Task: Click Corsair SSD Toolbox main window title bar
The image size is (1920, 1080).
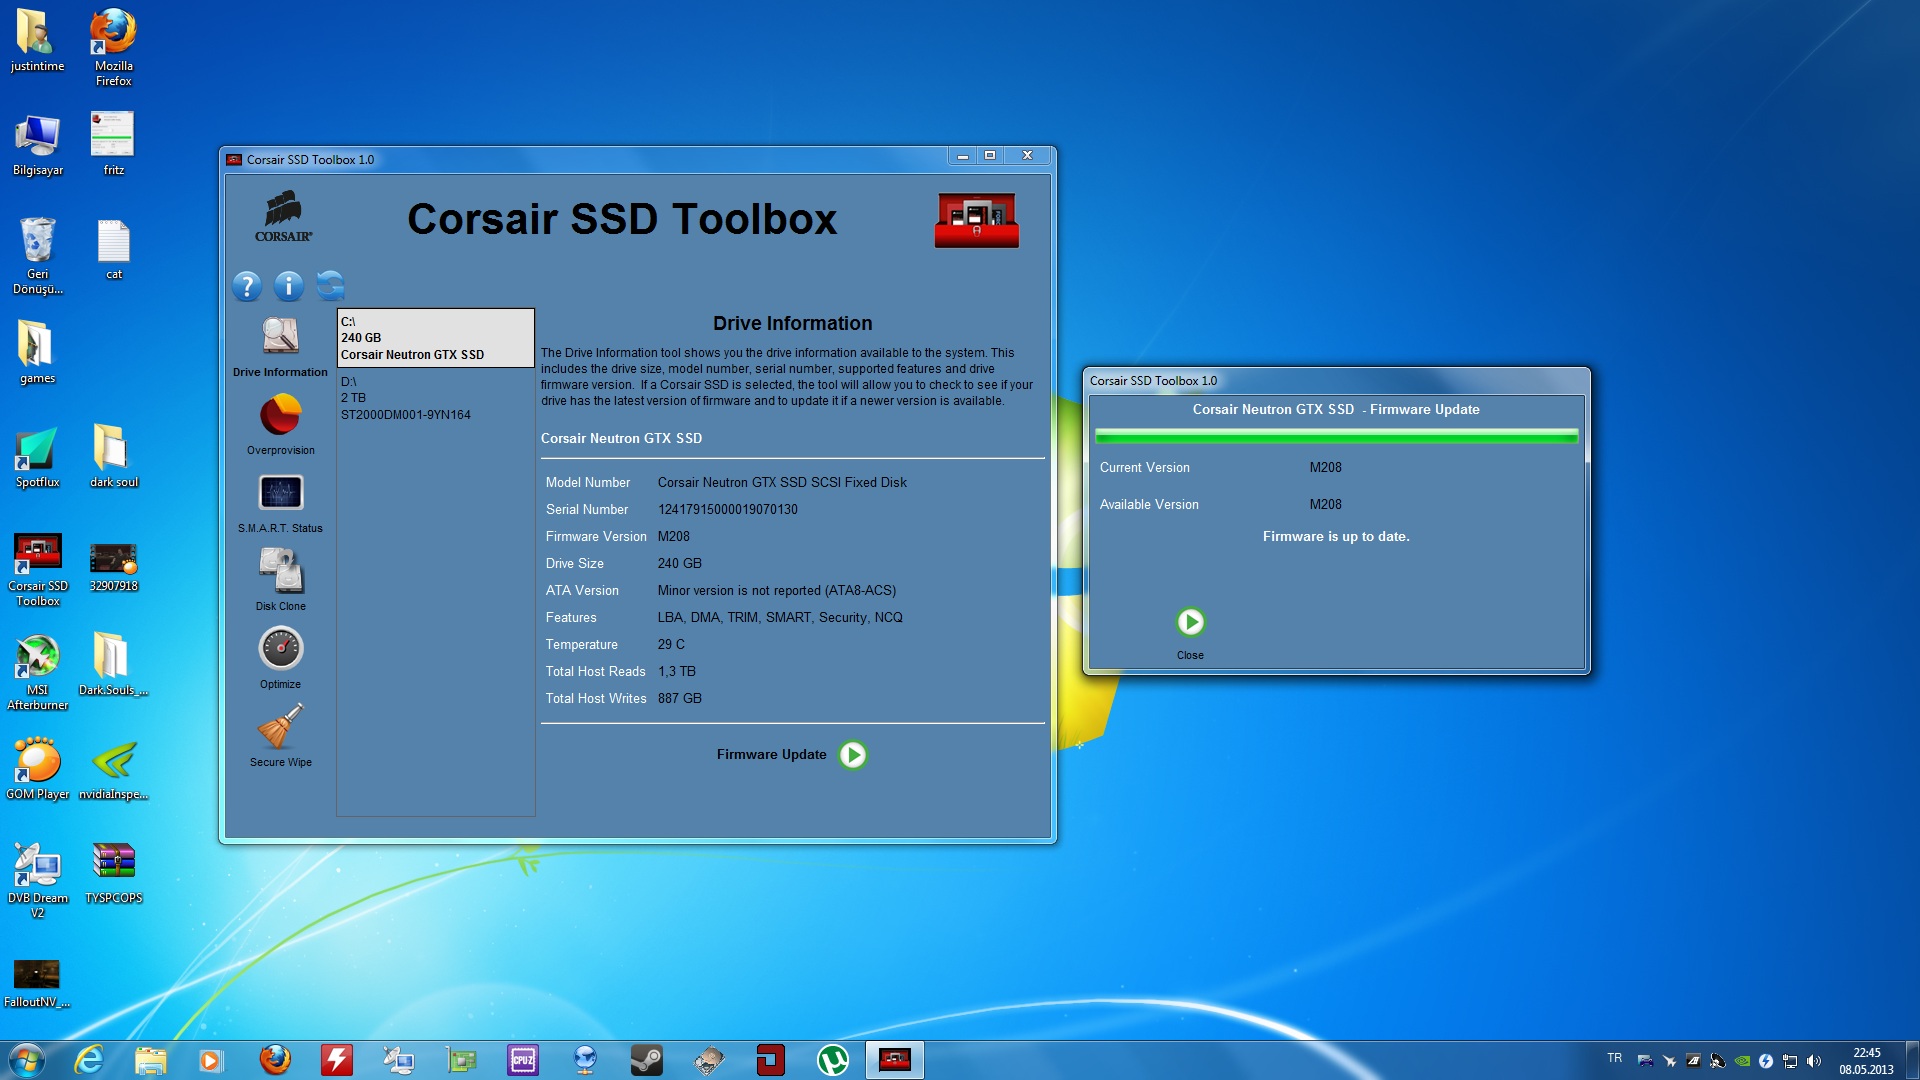Action: click(x=585, y=159)
